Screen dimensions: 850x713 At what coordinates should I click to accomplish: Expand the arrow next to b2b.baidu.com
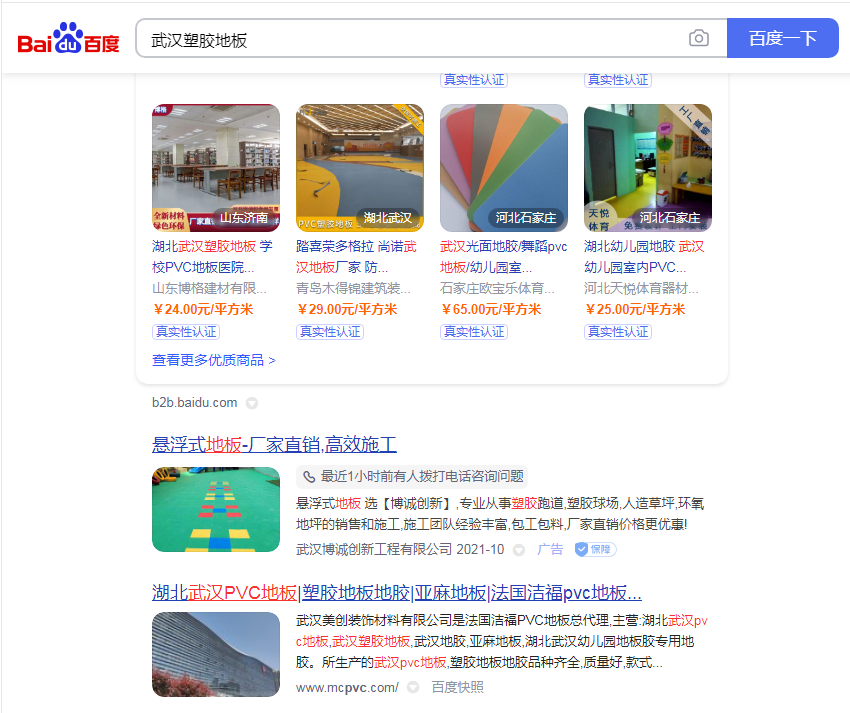pyautogui.click(x=252, y=403)
